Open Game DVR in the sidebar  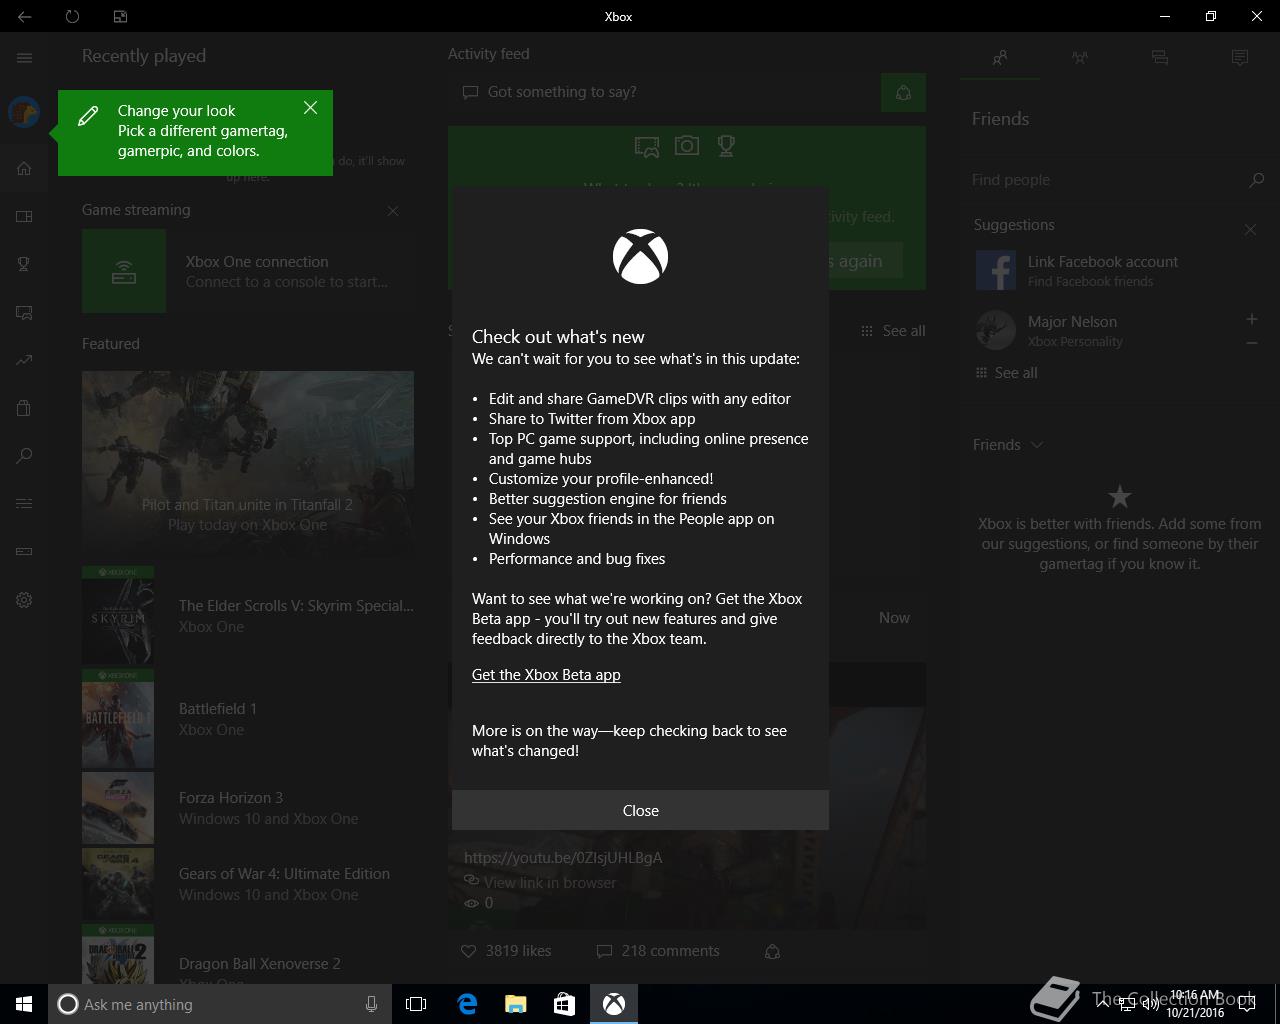(x=24, y=312)
